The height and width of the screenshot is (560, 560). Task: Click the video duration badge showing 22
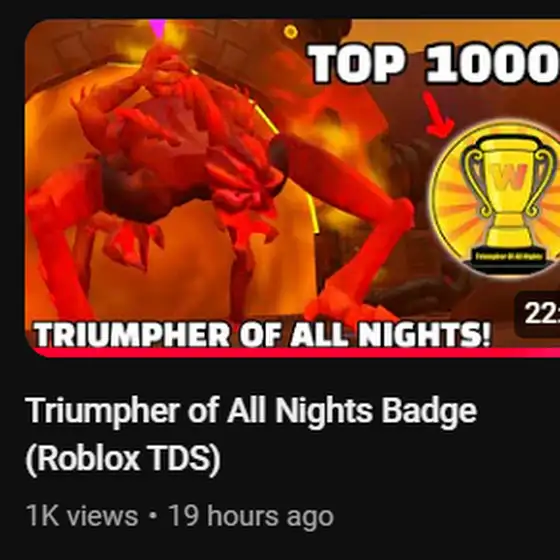pos(537,314)
